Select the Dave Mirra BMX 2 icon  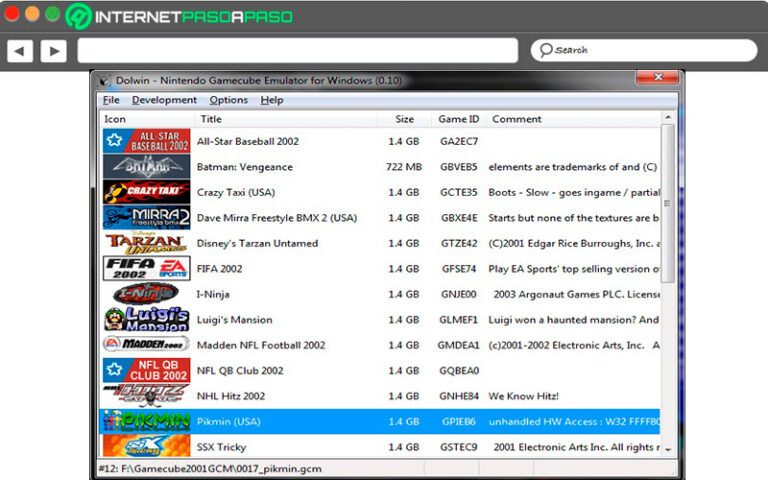146,218
